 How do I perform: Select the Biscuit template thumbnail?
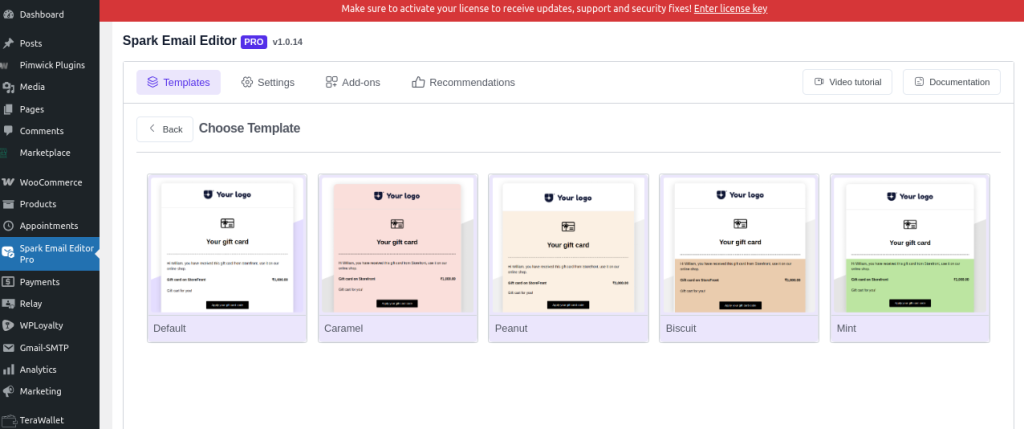739,244
